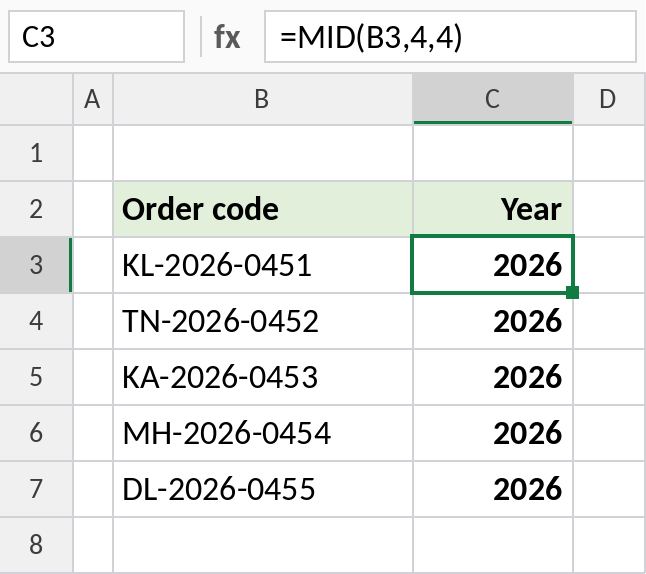Click the fill handle of cell C3
Viewport: 646px width, 574px height.
tap(573, 293)
